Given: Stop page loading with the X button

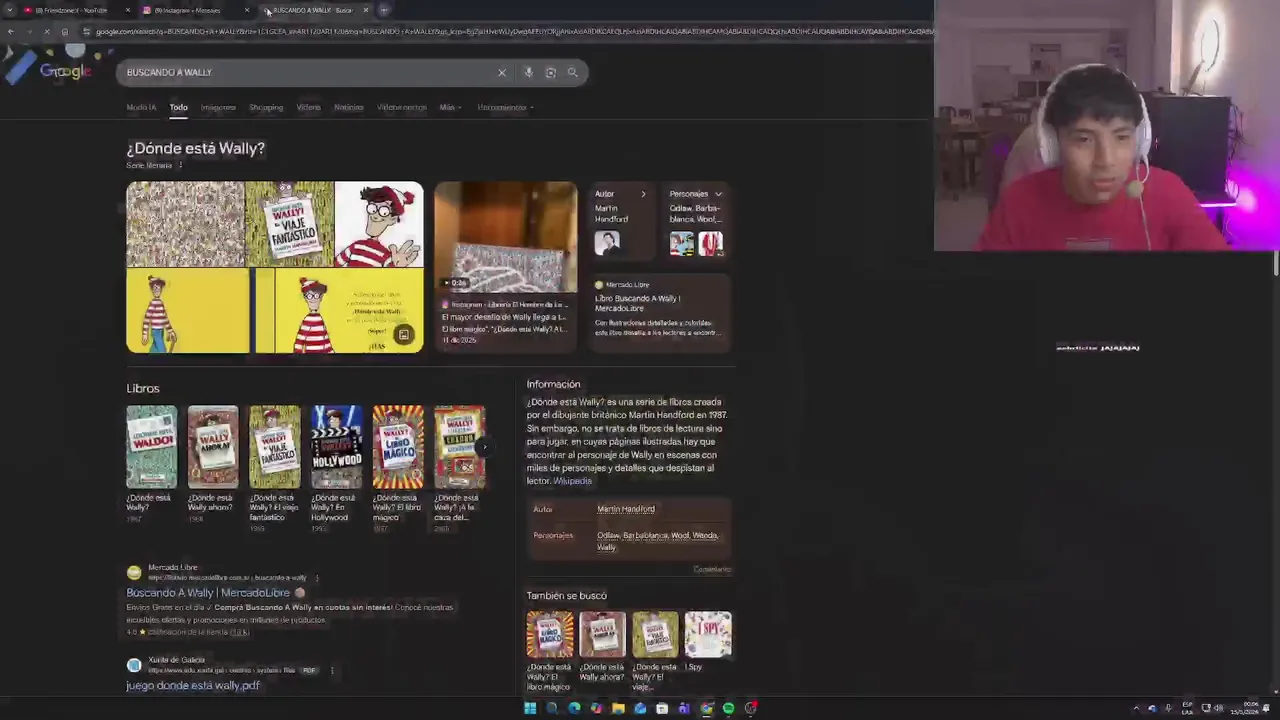Looking at the screenshot, I should pyautogui.click(x=46, y=31).
